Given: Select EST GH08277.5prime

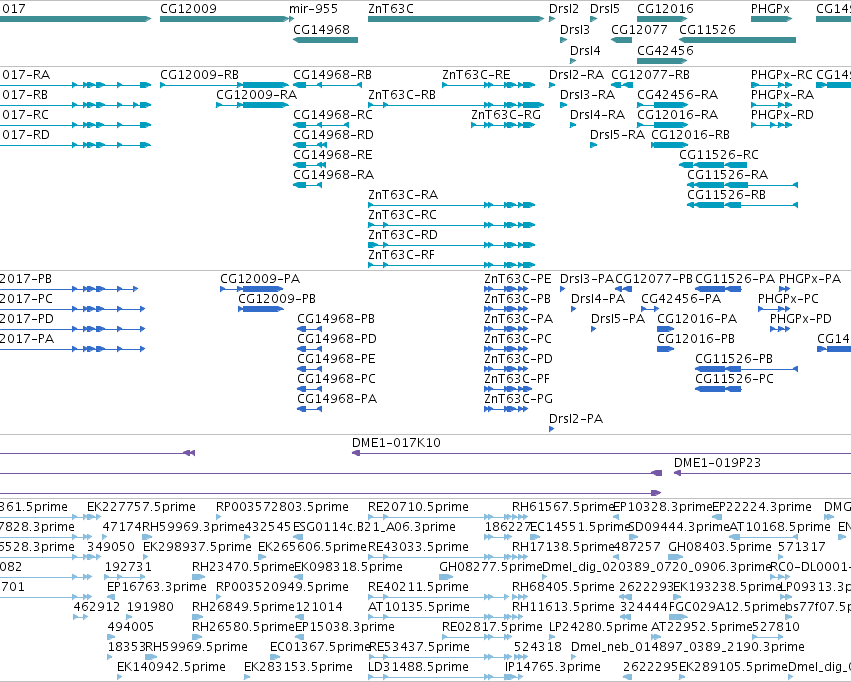Looking at the screenshot, I should 491,567.
